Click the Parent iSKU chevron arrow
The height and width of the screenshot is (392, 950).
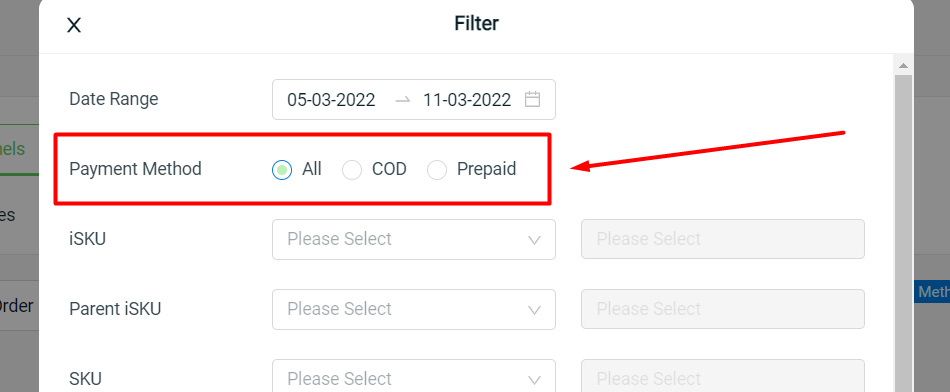click(x=534, y=310)
